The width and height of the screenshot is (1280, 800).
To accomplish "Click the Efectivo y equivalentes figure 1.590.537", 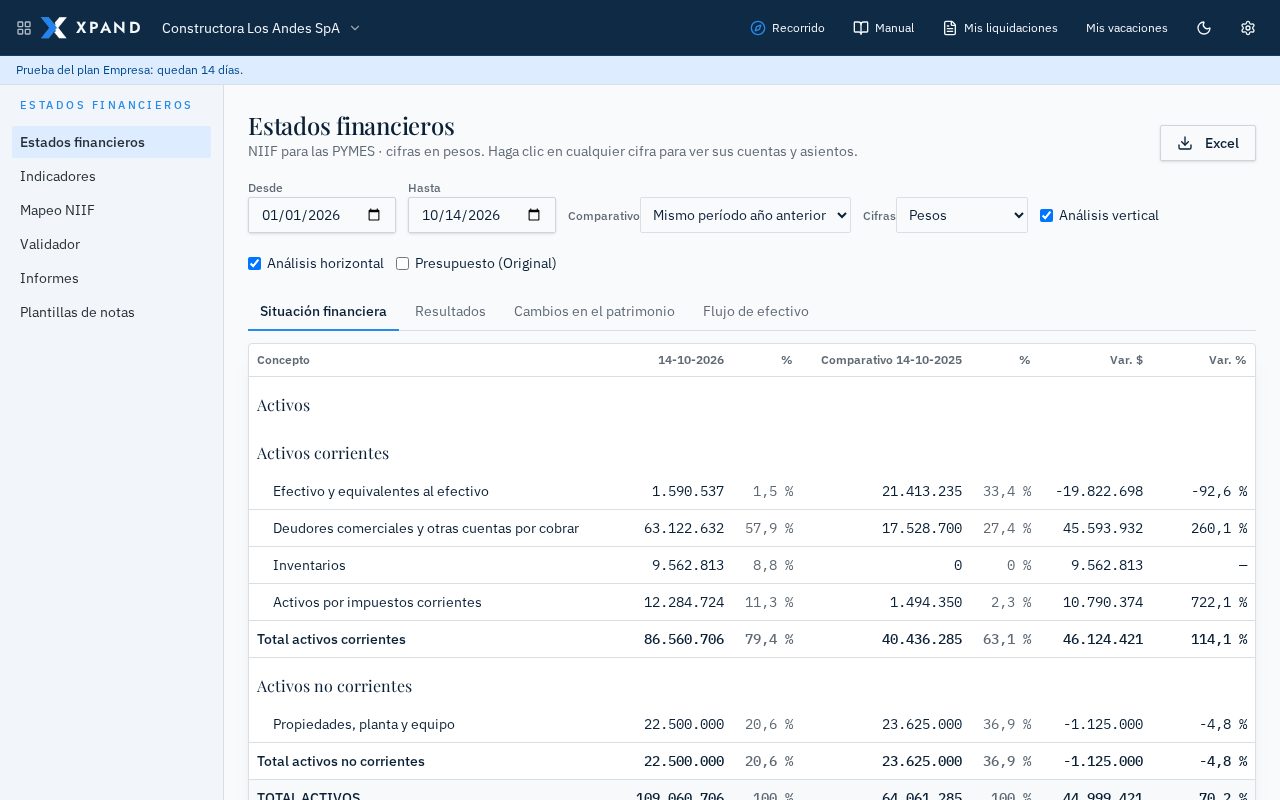I will point(688,491).
